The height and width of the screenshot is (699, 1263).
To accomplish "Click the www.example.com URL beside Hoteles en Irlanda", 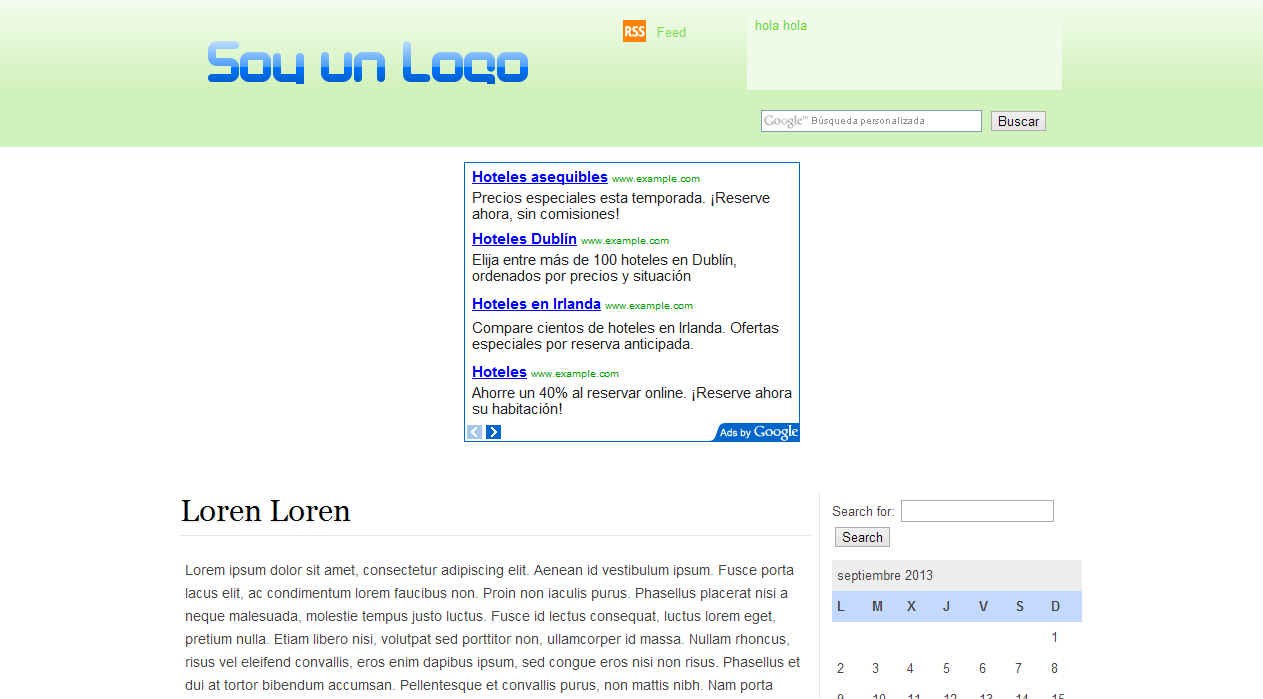I will (649, 306).
